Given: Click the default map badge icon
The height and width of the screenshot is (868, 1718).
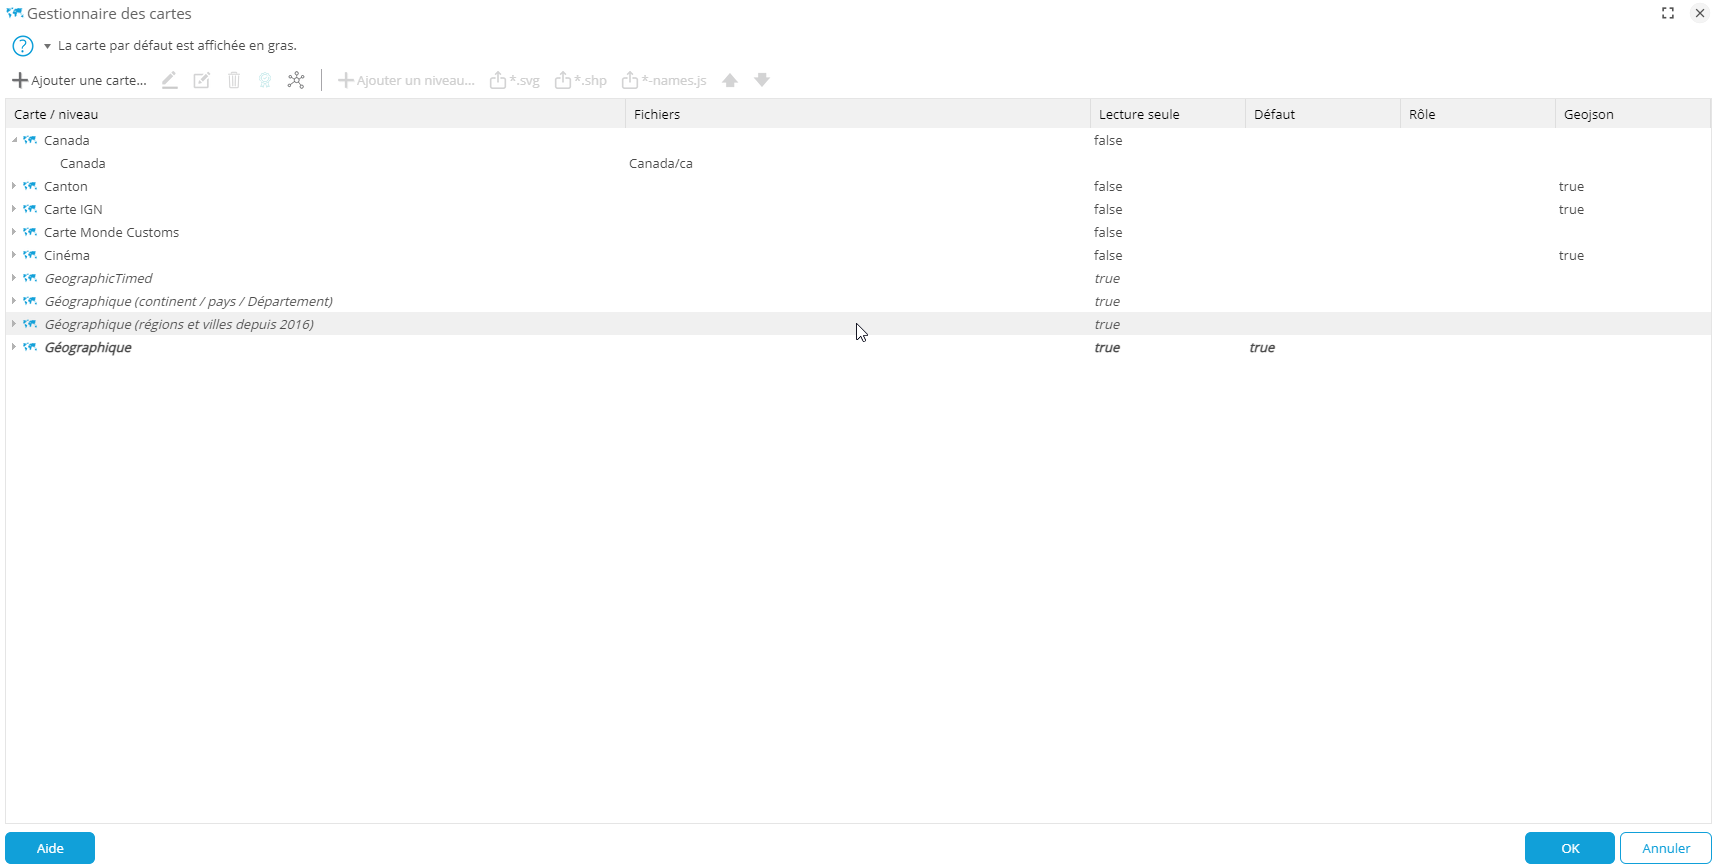Looking at the screenshot, I should [x=265, y=80].
